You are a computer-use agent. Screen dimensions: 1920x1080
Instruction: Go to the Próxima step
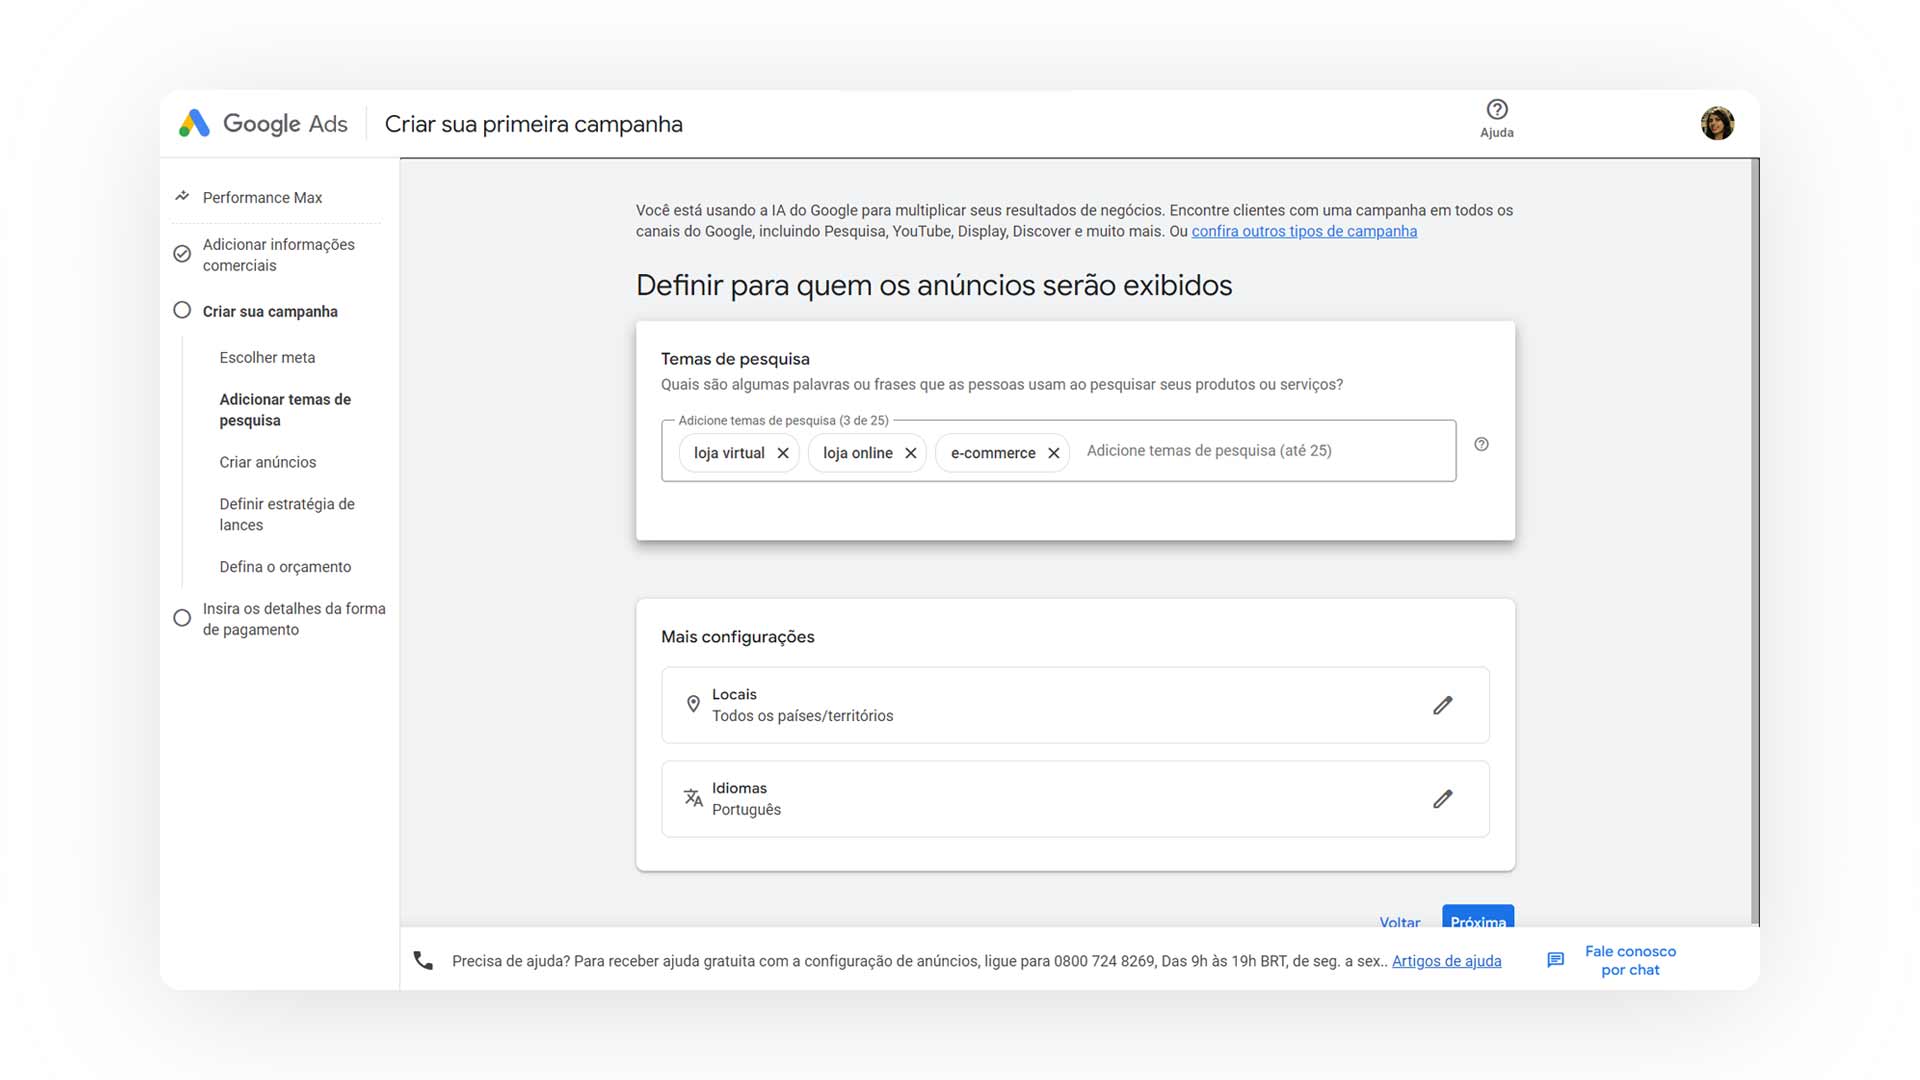tap(1478, 916)
